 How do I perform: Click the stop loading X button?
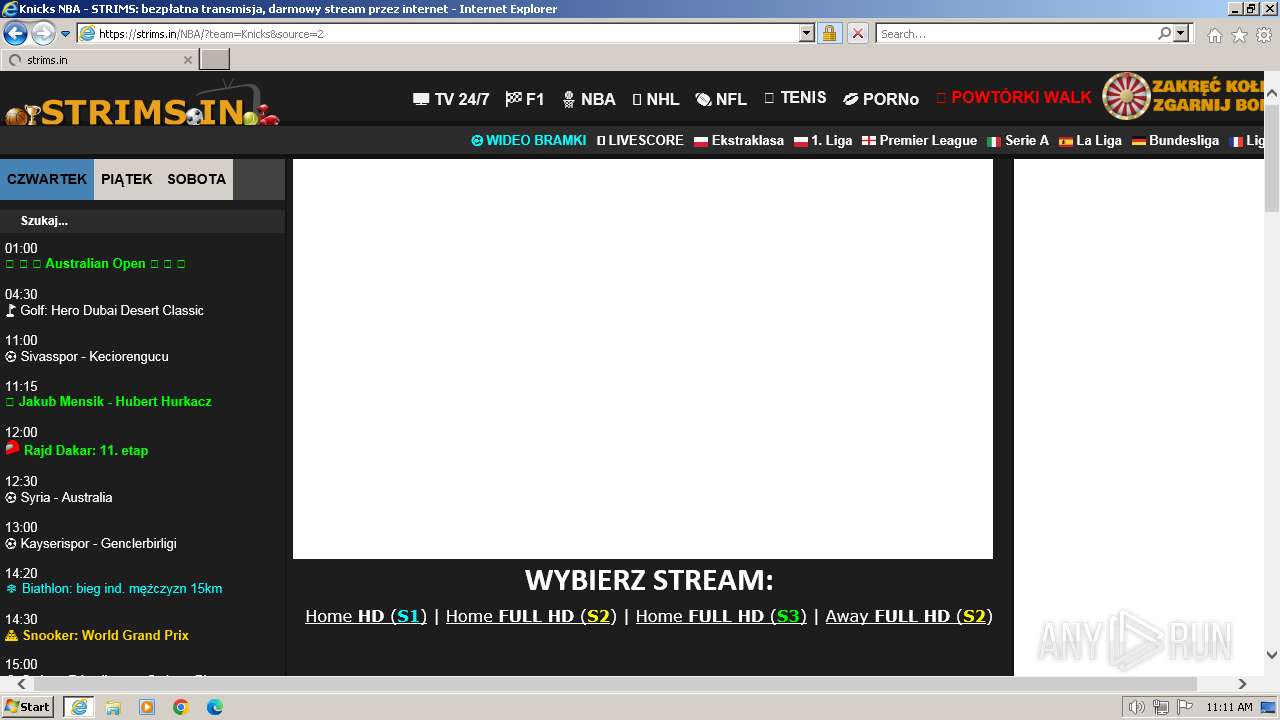point(858,33)
